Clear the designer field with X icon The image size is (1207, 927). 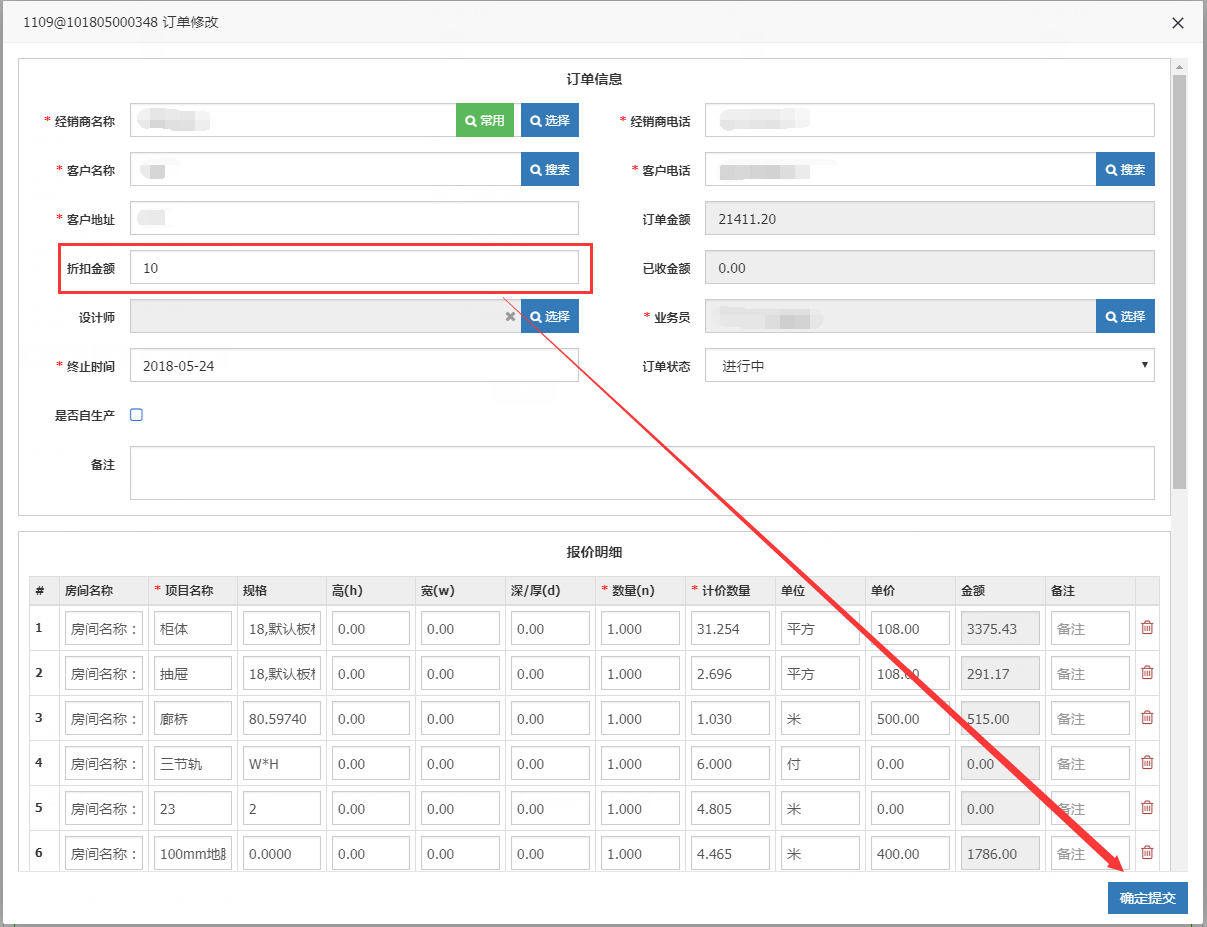click(x=510, y=317)
